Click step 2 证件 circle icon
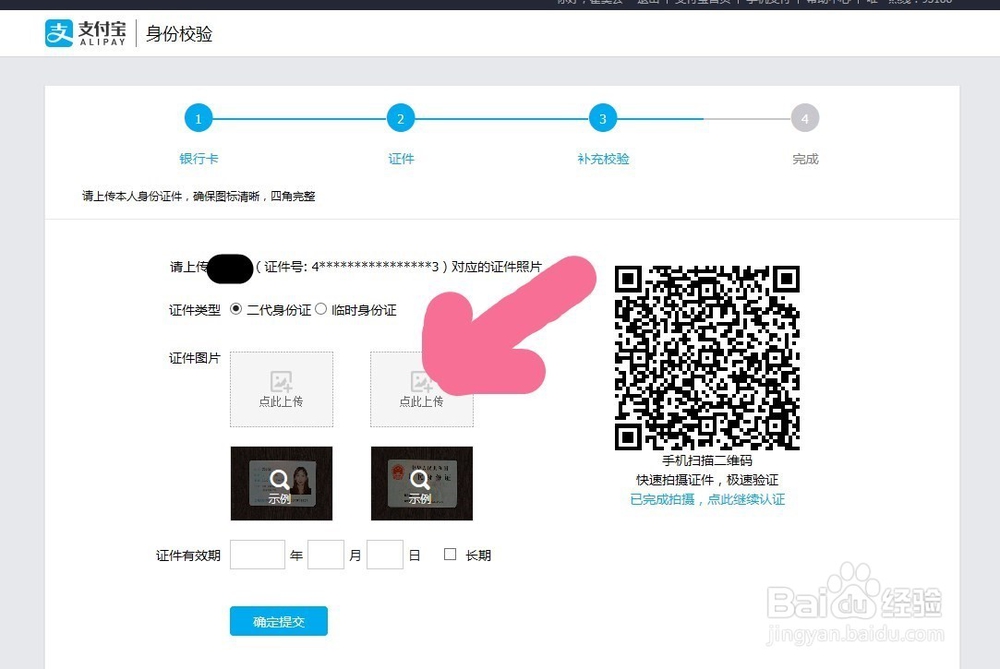Viewport: 1000px width, 669px height. pos(400,118)
